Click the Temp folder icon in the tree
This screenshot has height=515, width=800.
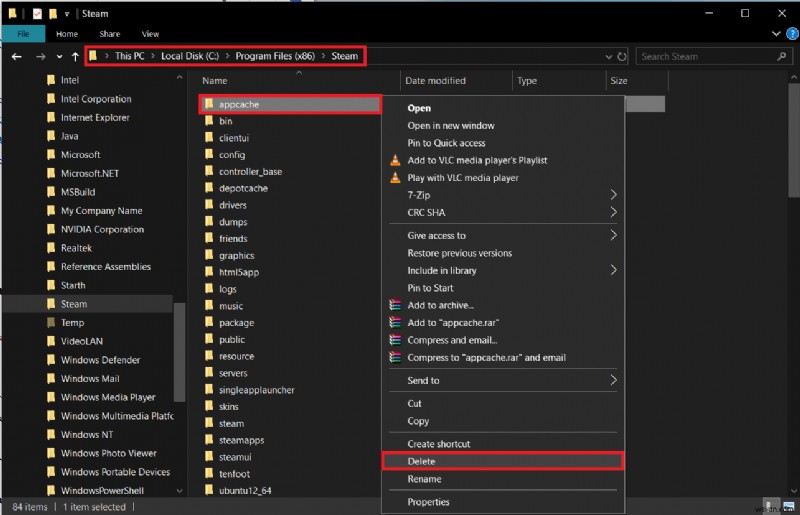coord(51,323)
